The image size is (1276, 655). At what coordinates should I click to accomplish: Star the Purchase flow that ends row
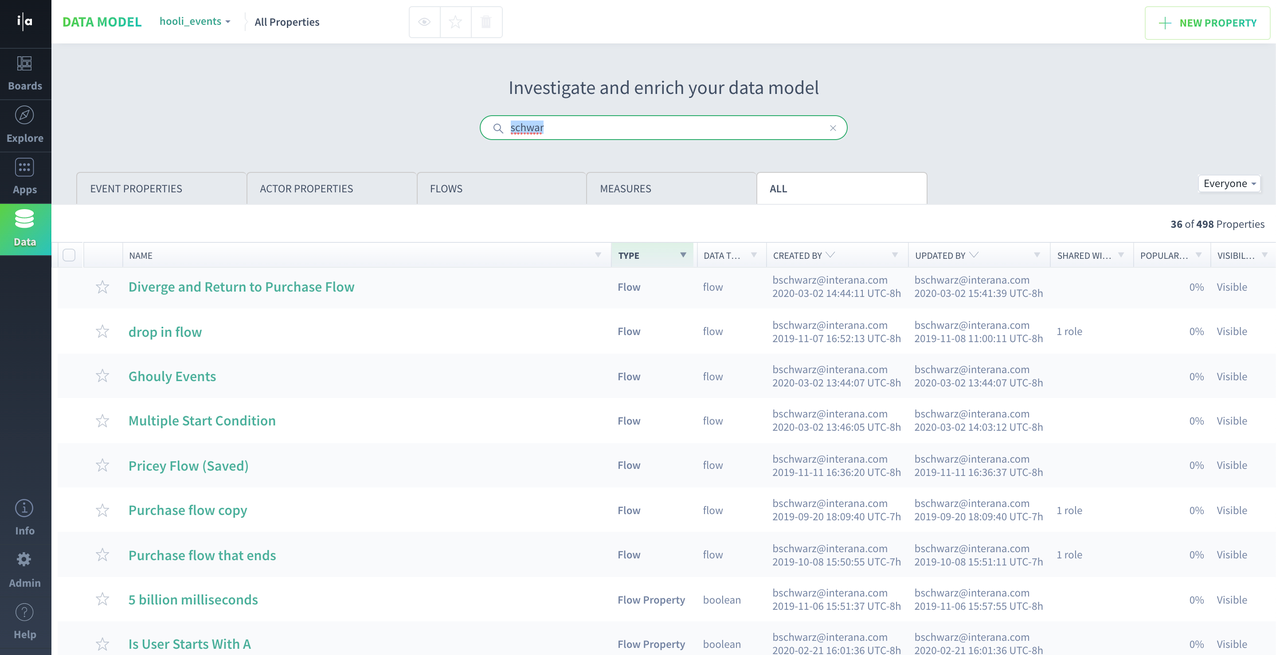[x=102, y=555]
